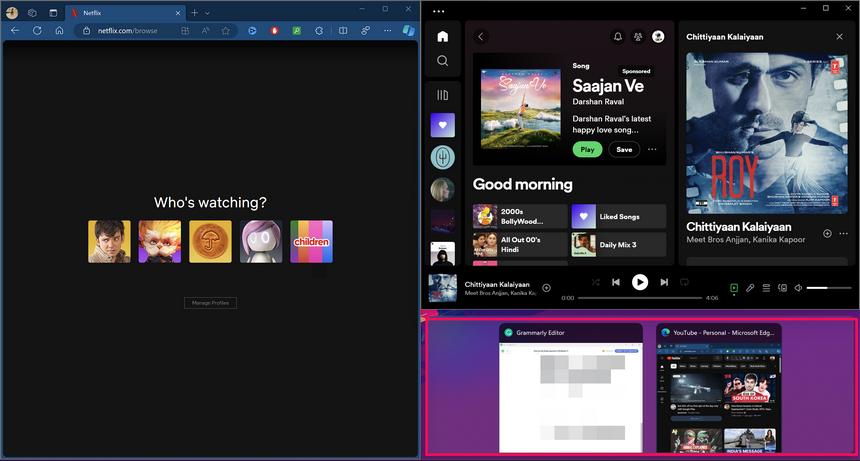This screenshot has width=860, height=461.
Task: Enable shuffle in Spotify player
Action: (x=596, y=283)
